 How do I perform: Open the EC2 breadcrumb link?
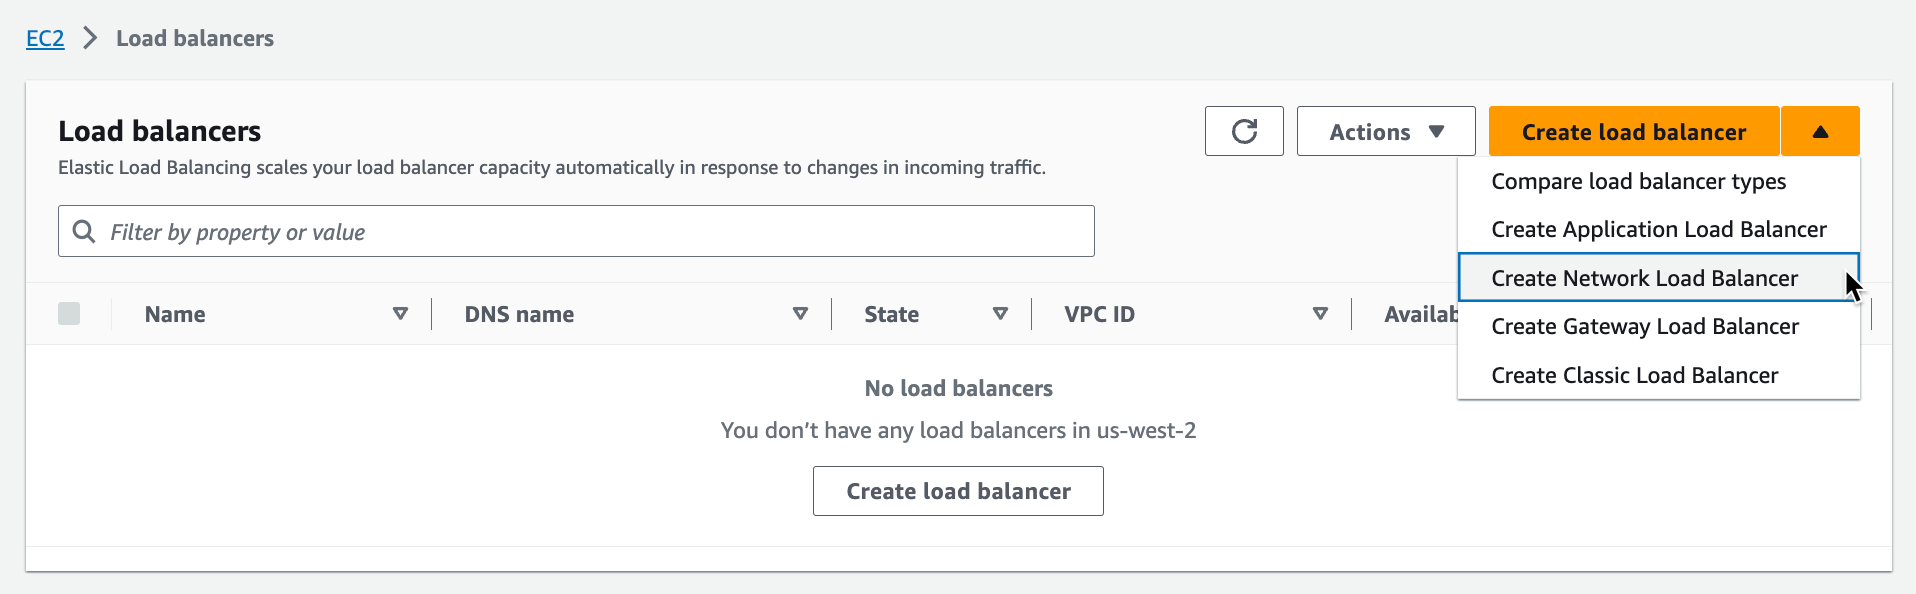coord(45,38)
